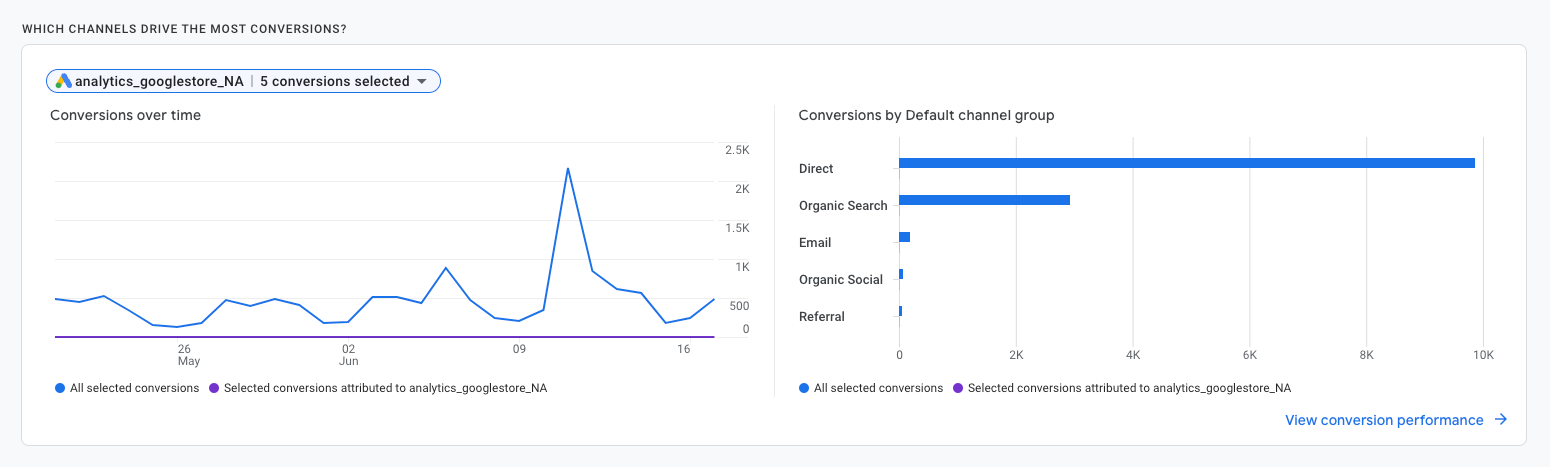Click the "Conversions by Default channel group" heading
Viewport: 1550px width, 467px height.
[x=926, y=115]
